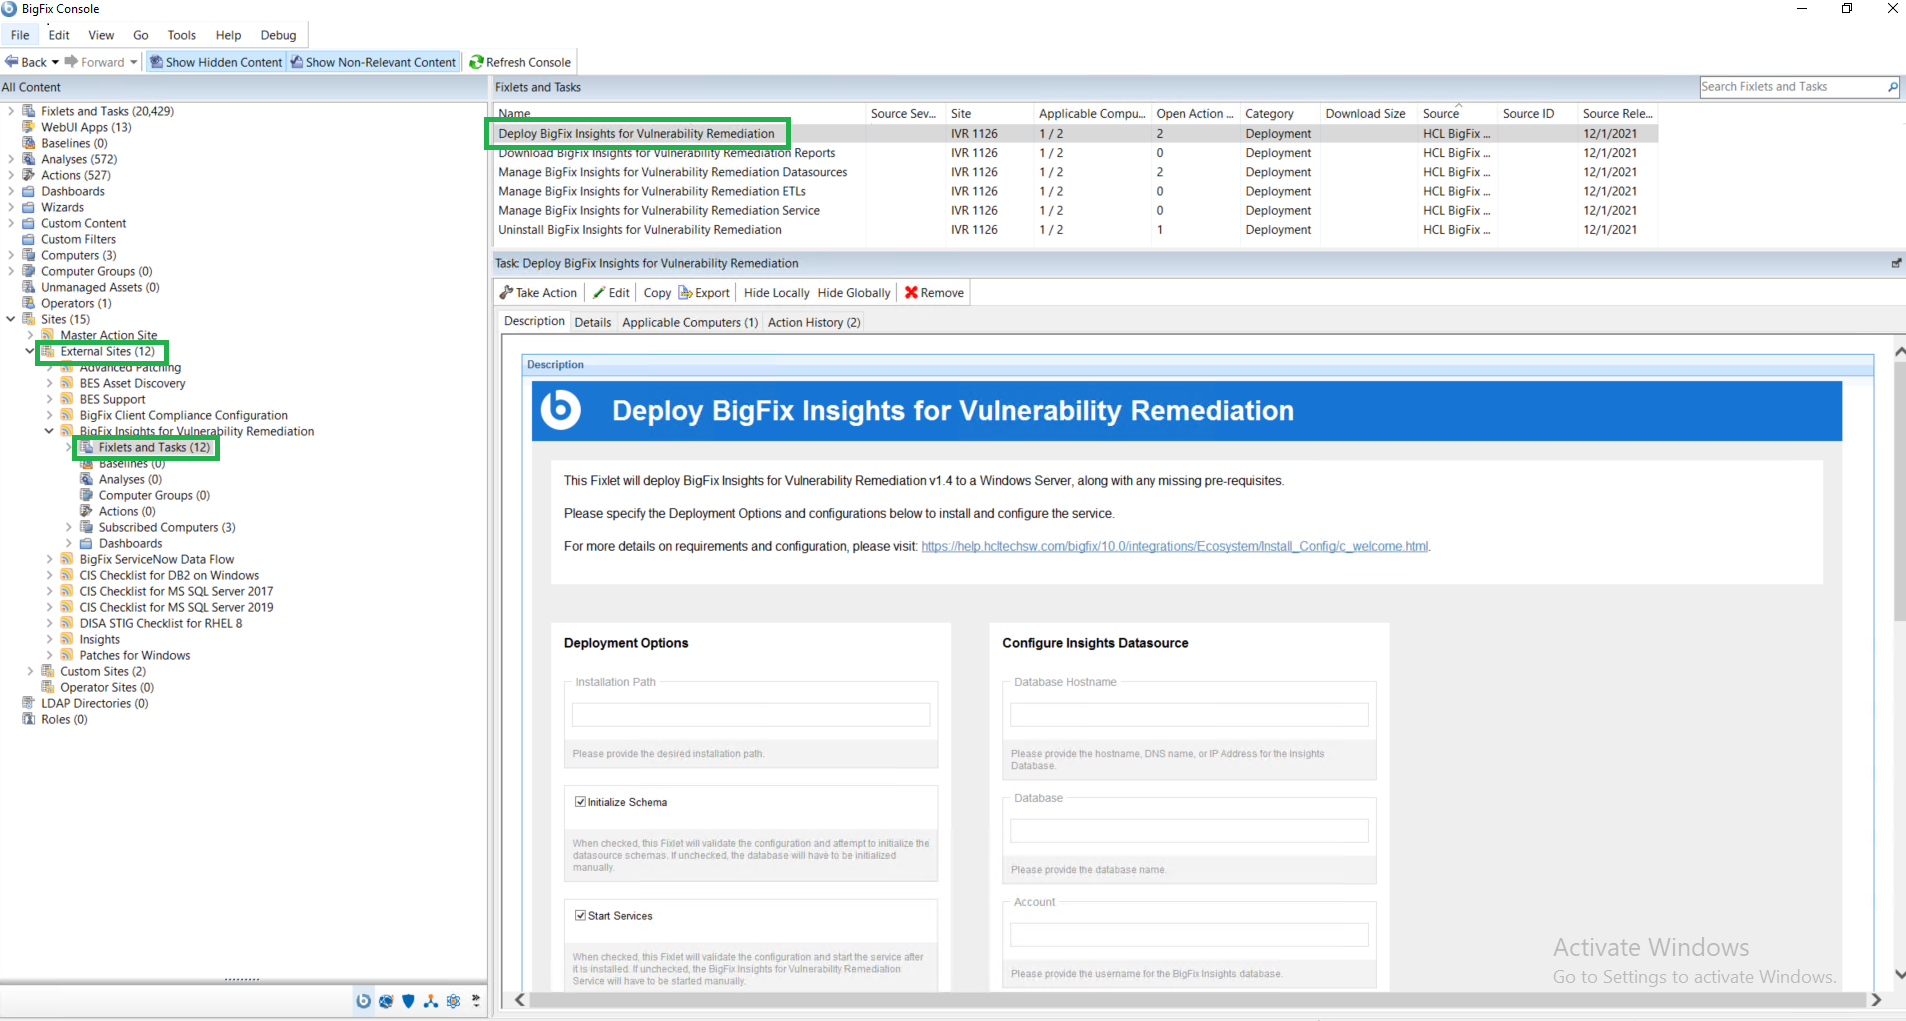Select BigFix ServiceNow Data Flow site
Image resolution: width=1906 pixels, height=1021 pixels.
pos(157,559)
